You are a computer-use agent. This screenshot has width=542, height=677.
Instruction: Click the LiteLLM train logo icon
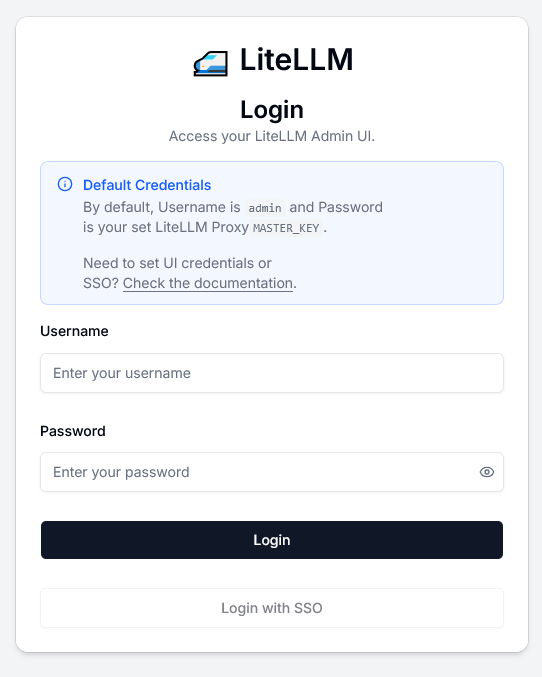point(211,63)
